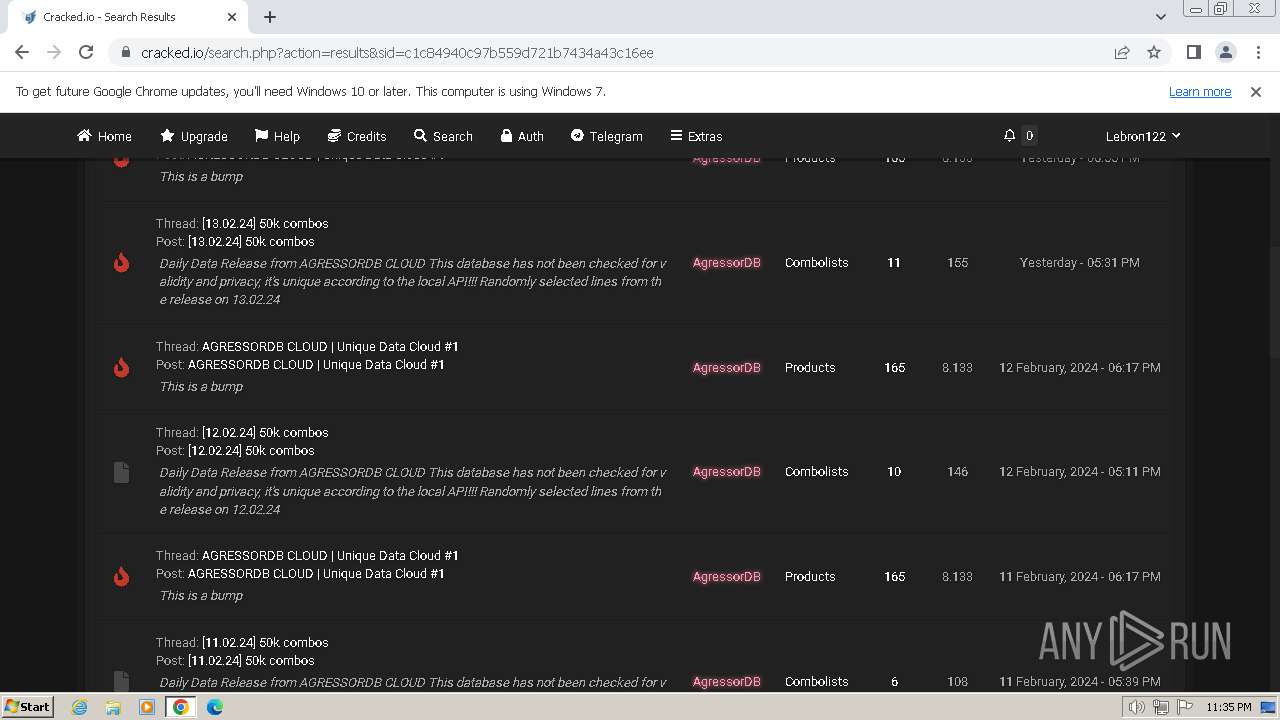This screenshot has width=1280, height=720.
Task: Open the volume speaker tray icon
Action: pyautogui.click(x=1137, y=707)
